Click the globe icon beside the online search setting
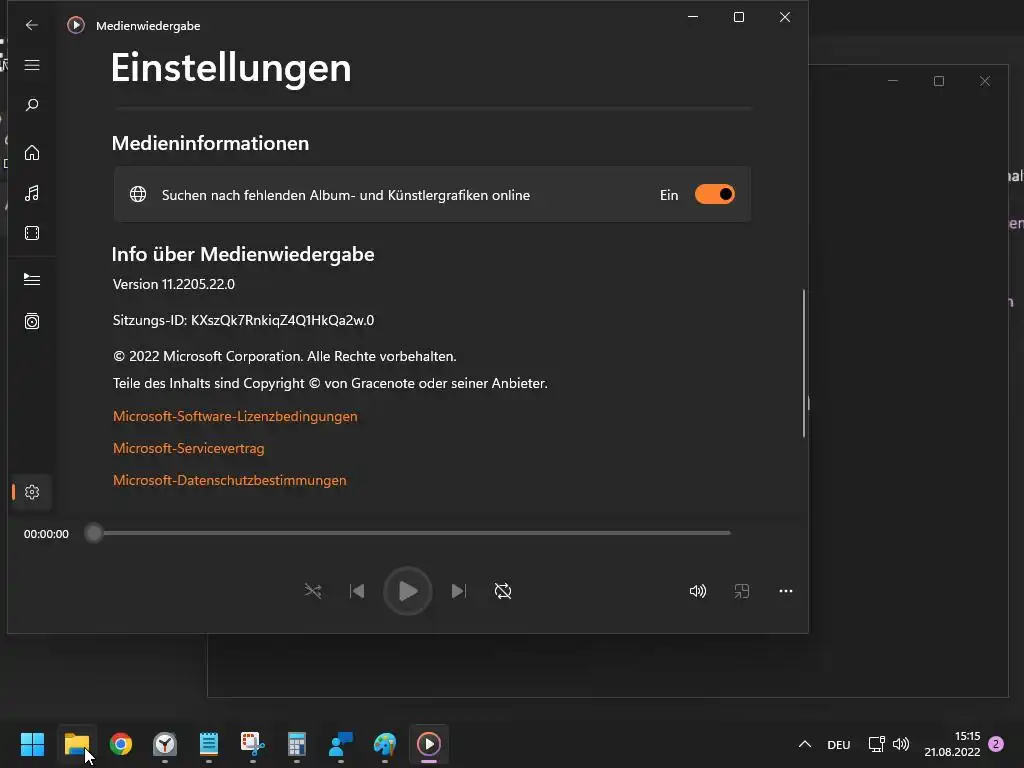The width and height of the screenshot is (1024, 768). point(138,195)
